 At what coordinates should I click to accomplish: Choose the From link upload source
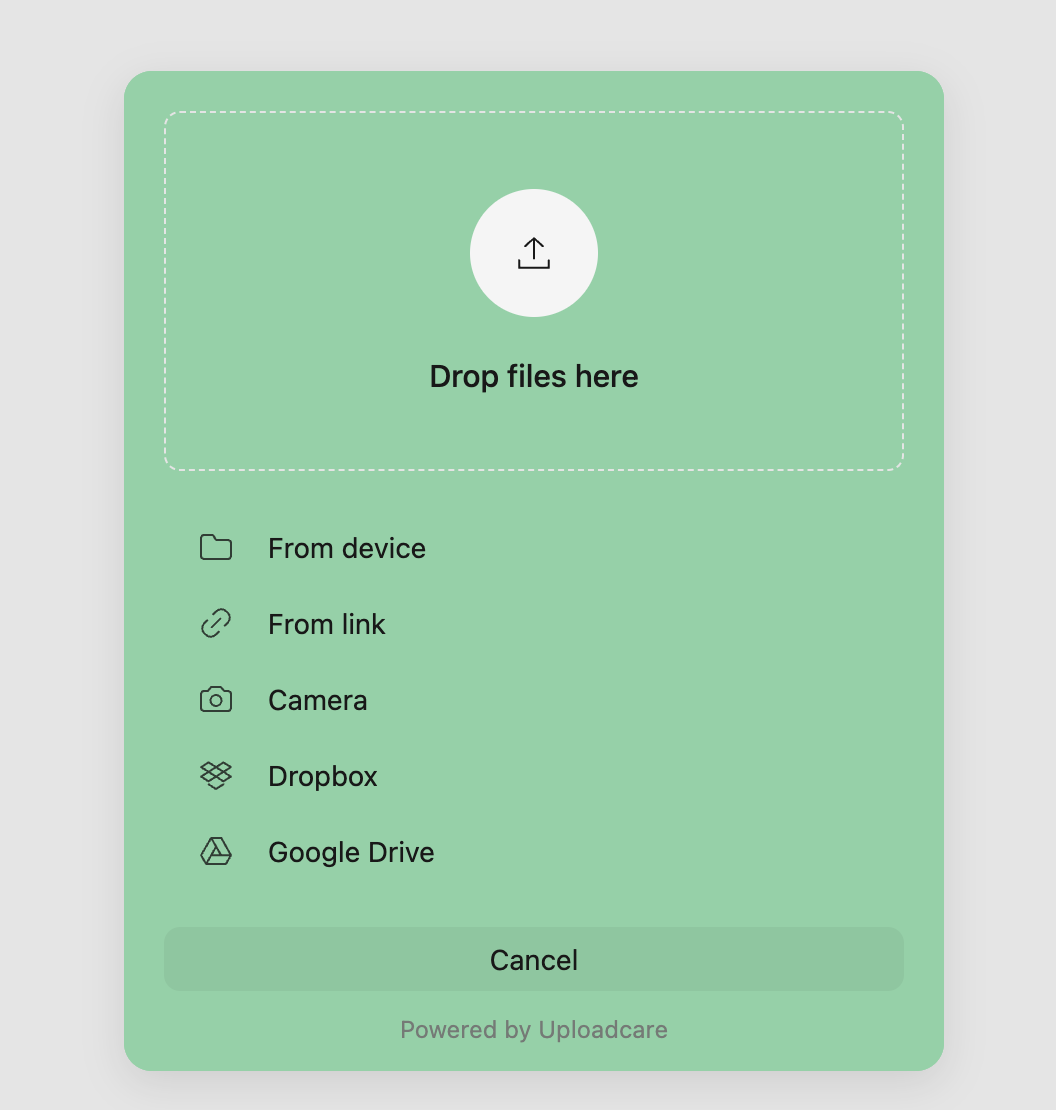point(327,624)
